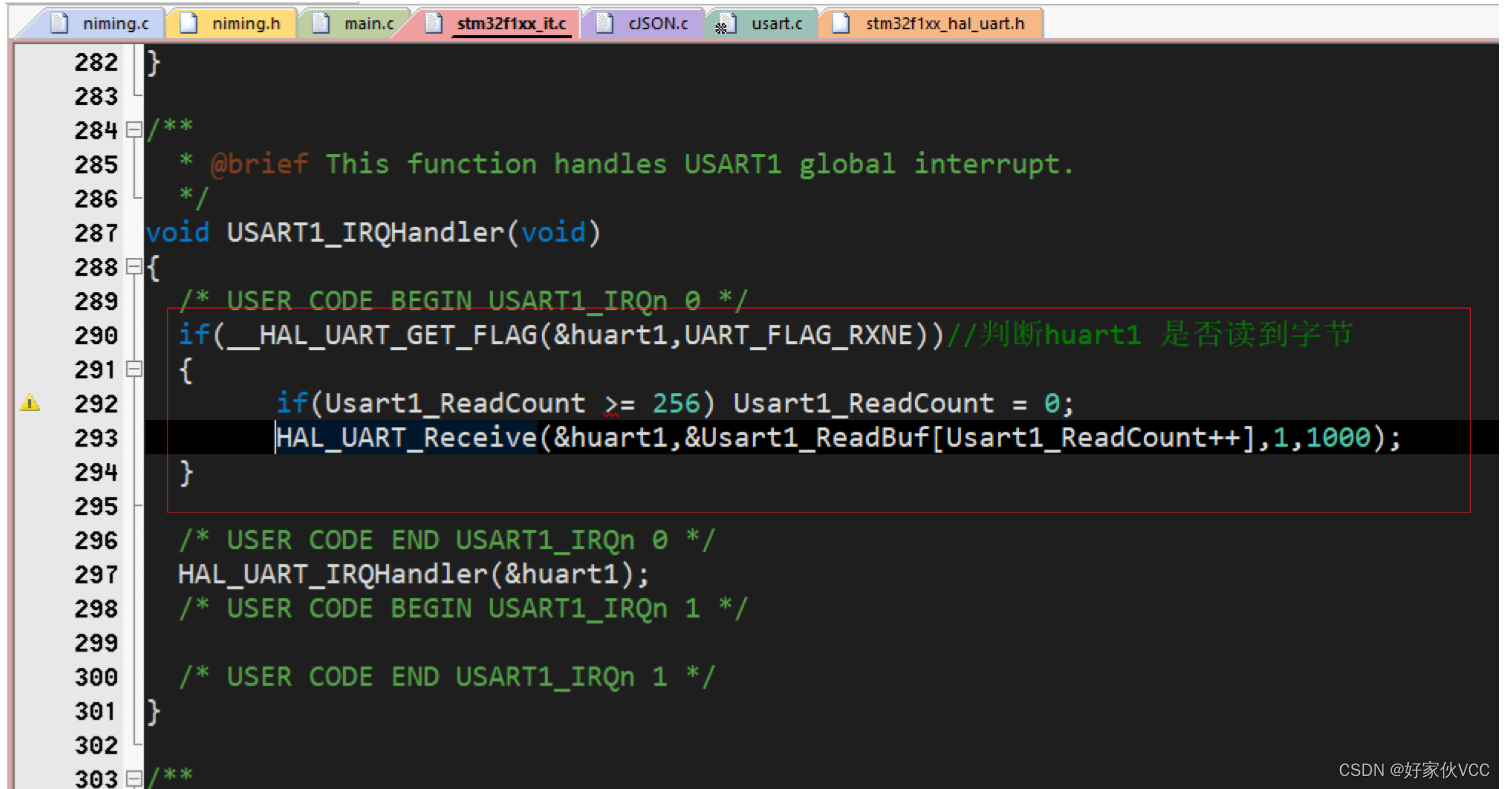Screen dimensions: 1506x789
Task: Click the warning icon beside line 292
Action: tap(30, 403)
